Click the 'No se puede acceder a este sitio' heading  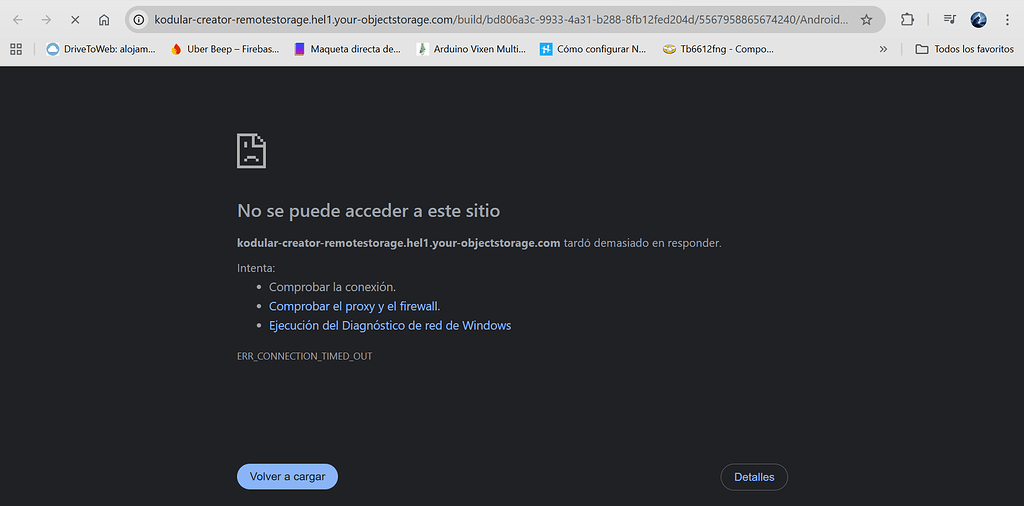(368, 211)
